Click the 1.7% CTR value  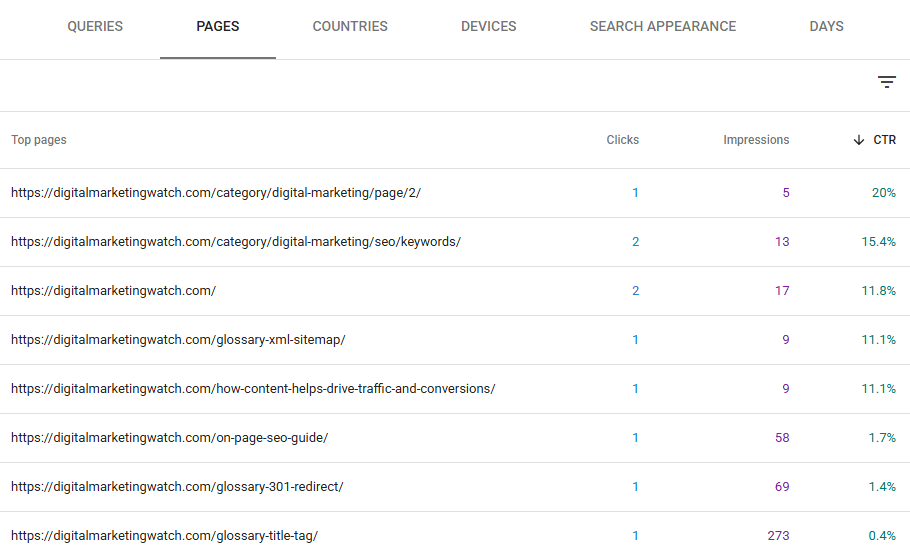882,438
